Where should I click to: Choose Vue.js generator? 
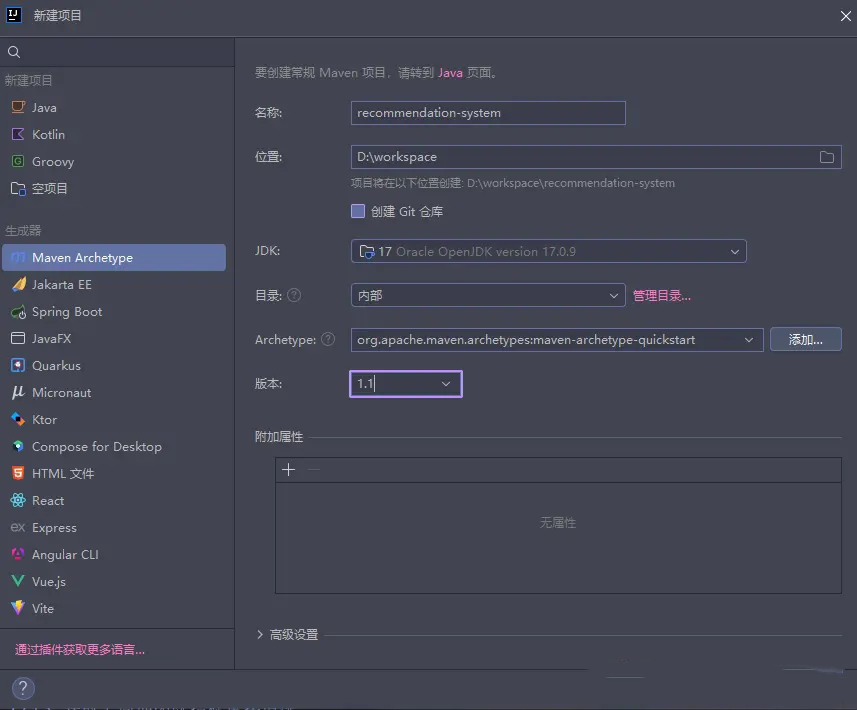(x=114, y=581)
